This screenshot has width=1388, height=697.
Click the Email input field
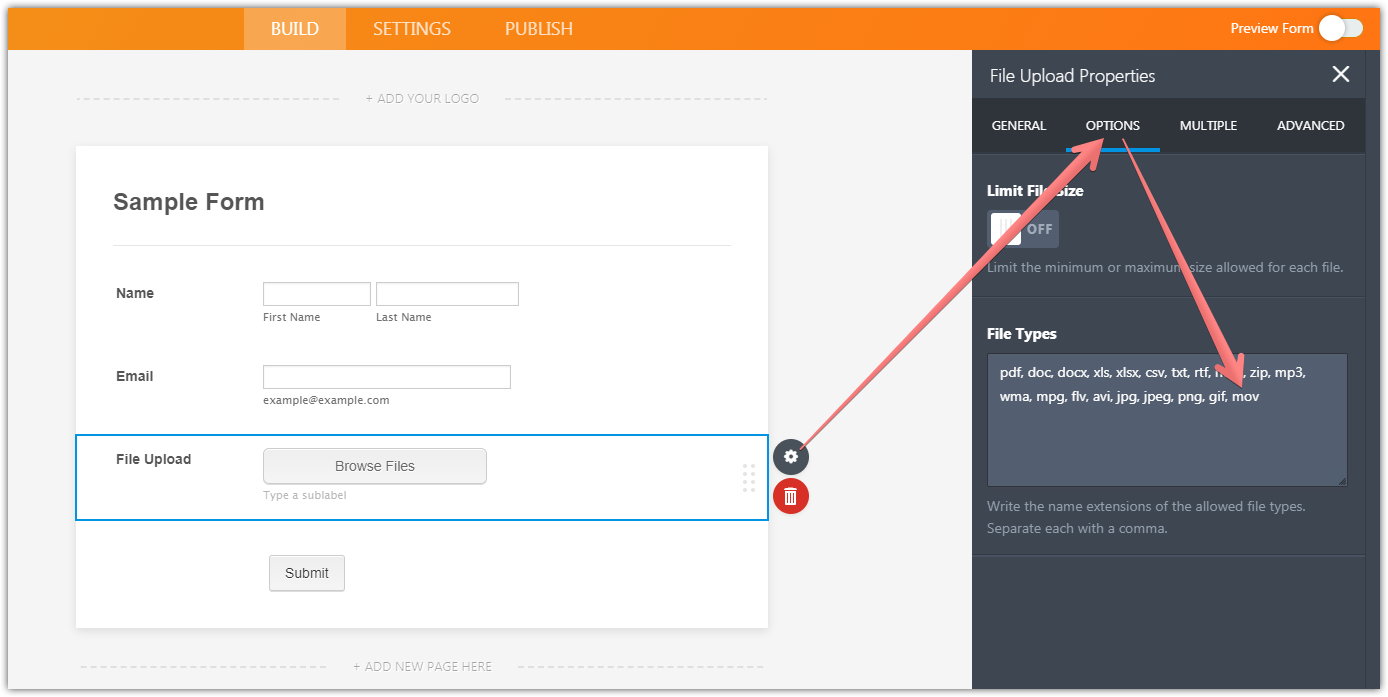(x=387, y=377)
